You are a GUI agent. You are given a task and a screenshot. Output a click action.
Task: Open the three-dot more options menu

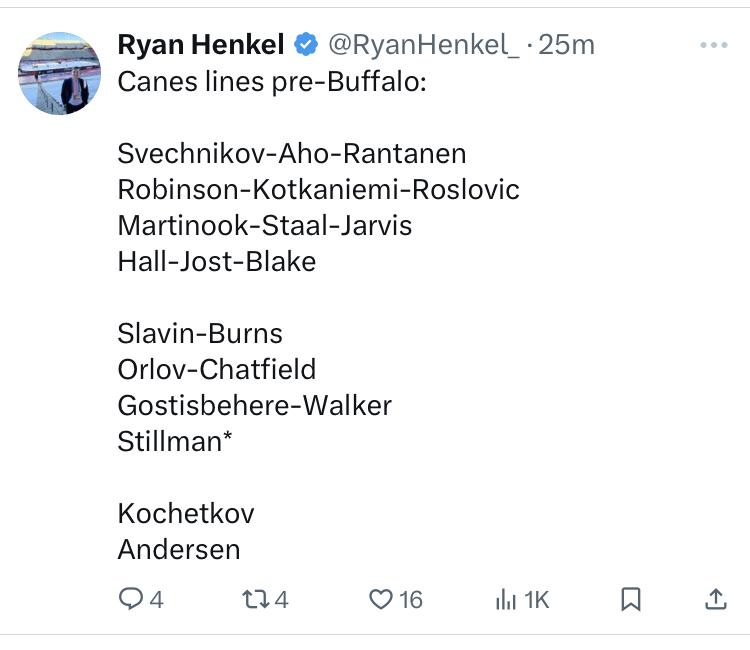[x=714, y=45]
